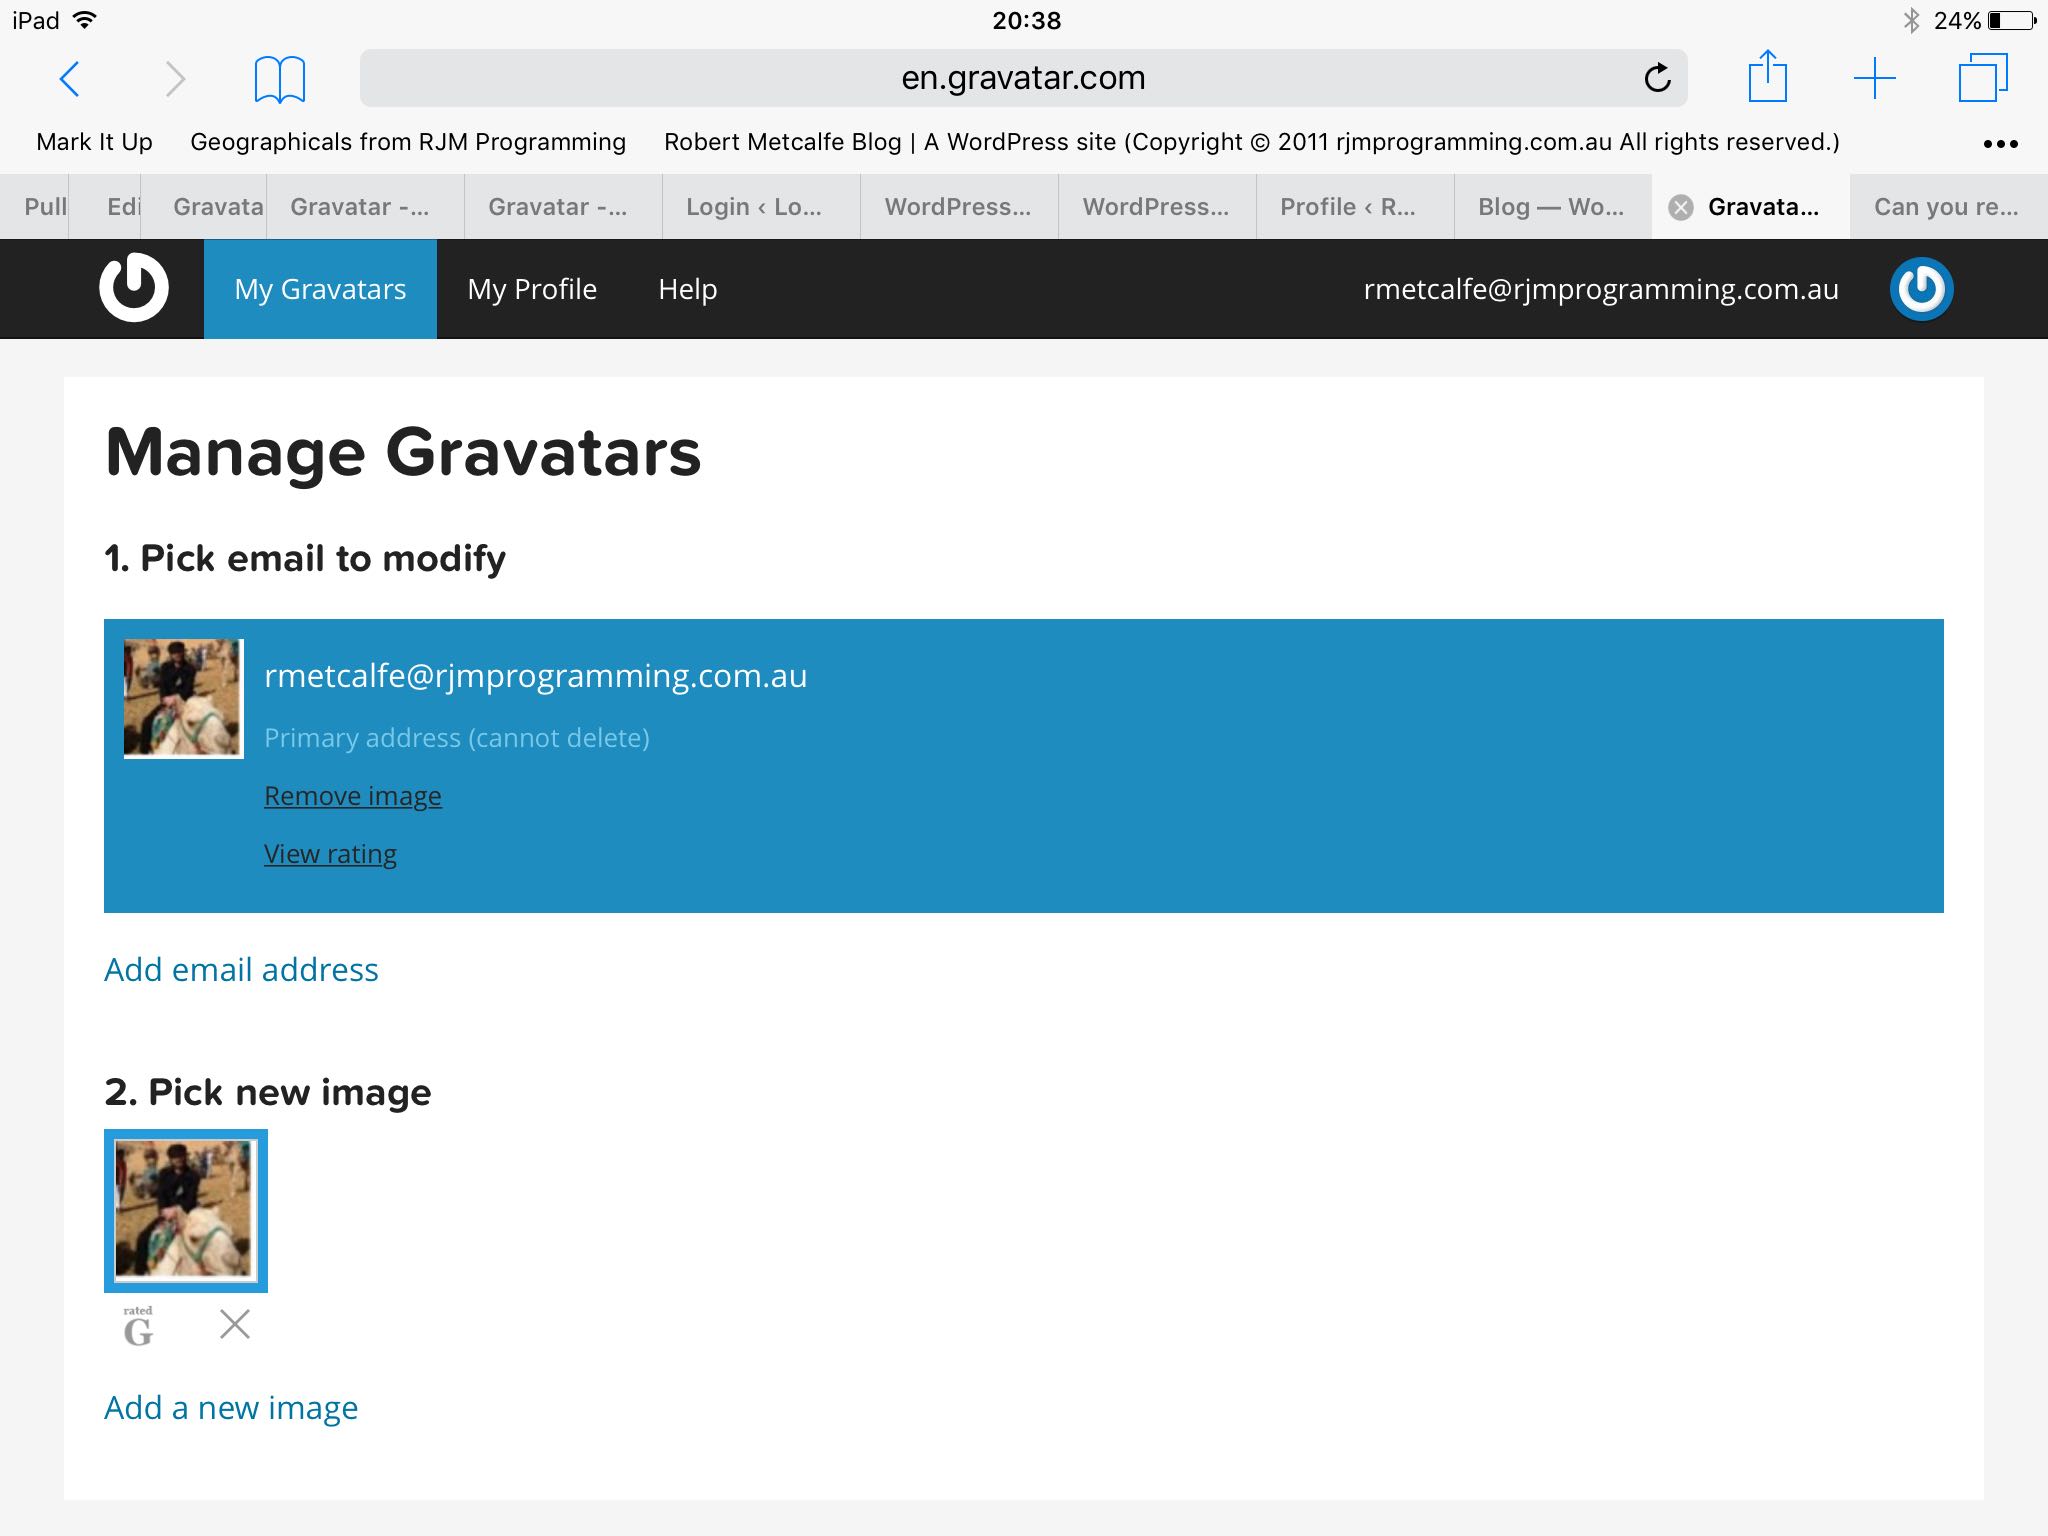Viewport: 2048px width, 1536px height.
Task: Tap the Bluetooth icon in status bar
Action: tap(1911, 20)
